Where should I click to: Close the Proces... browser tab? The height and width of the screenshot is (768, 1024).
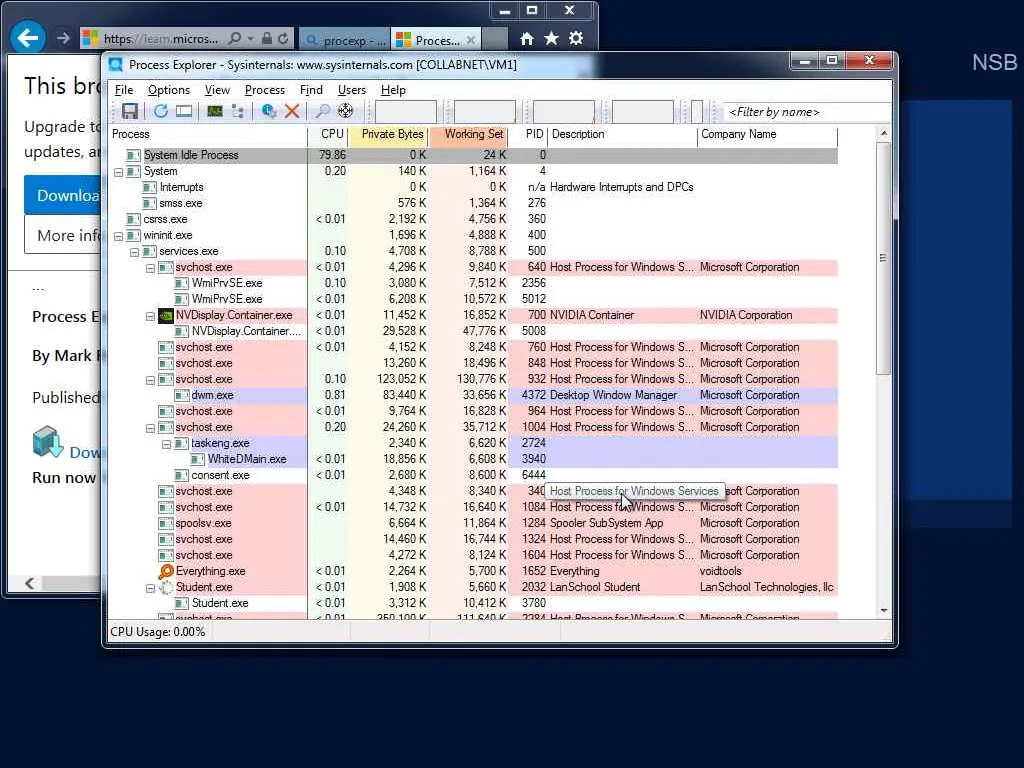click(471, 40)
